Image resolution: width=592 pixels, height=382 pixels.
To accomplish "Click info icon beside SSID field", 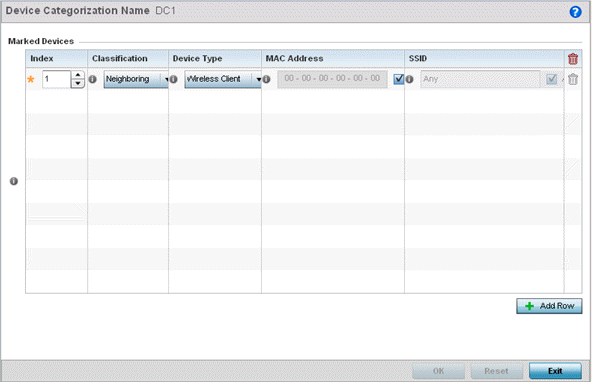I will pyautogui.click(x=409, y=79).
